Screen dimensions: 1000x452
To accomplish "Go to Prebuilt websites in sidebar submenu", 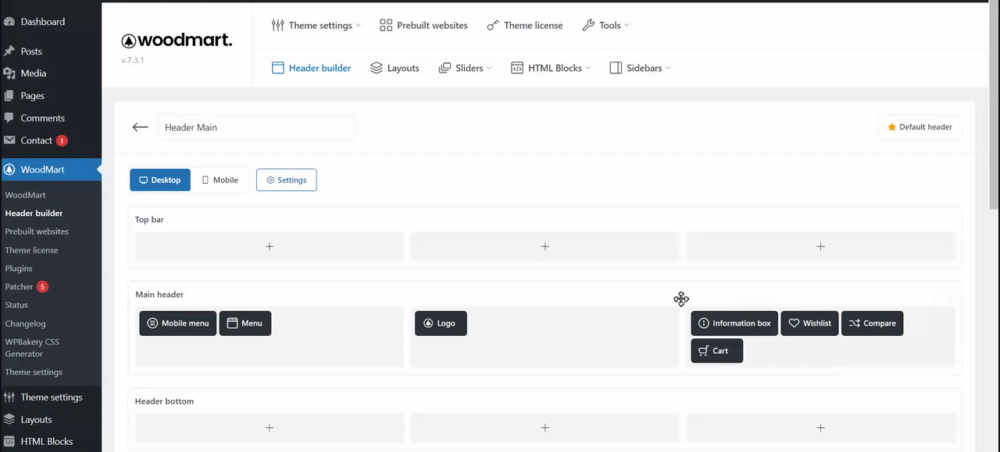I will (36, 231).
